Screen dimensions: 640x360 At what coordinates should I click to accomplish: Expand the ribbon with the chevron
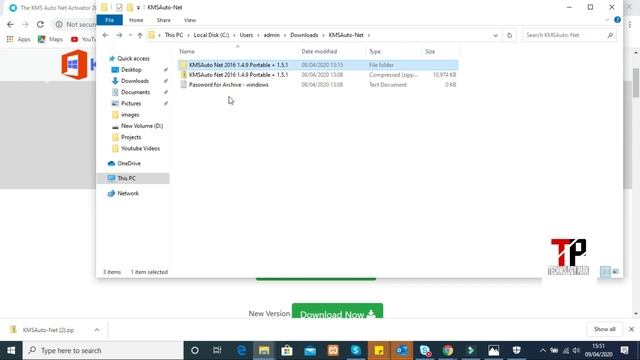point(607,20)
